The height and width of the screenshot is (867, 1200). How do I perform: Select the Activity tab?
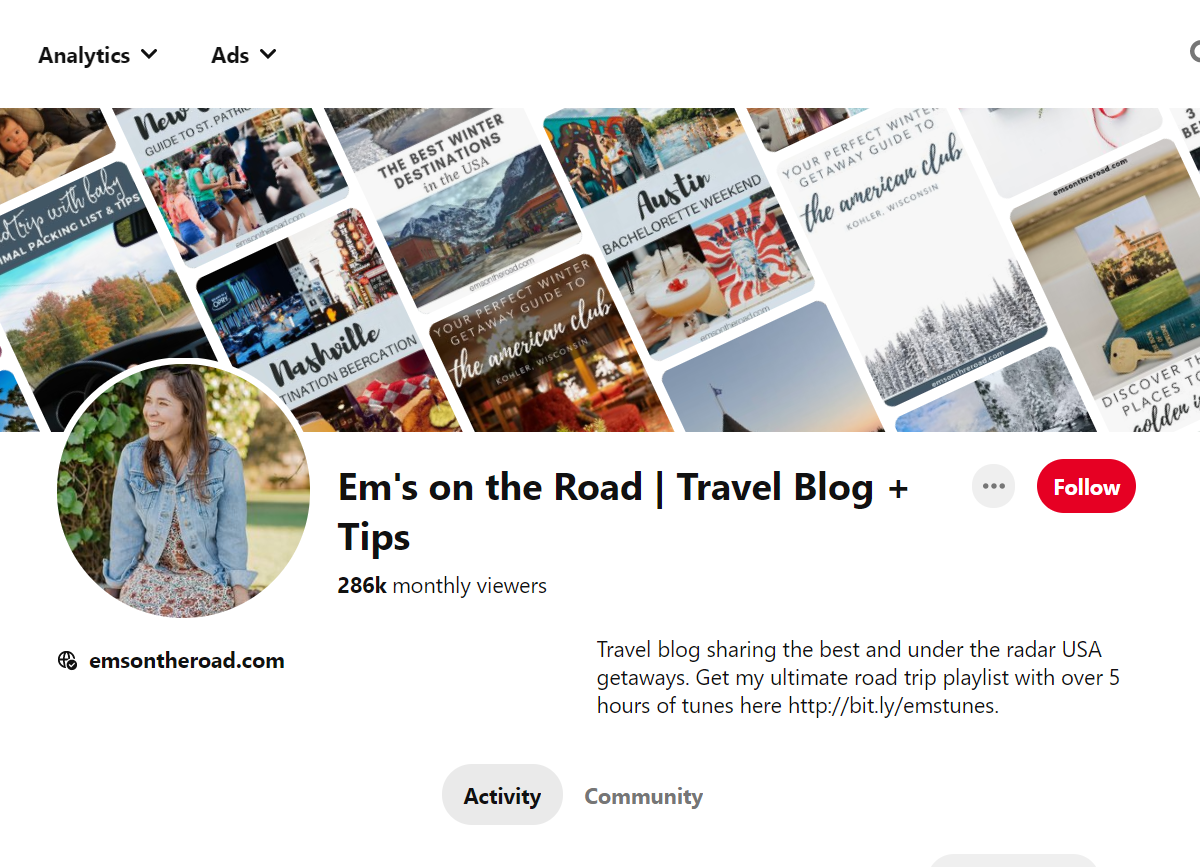[x=502, y=796]
